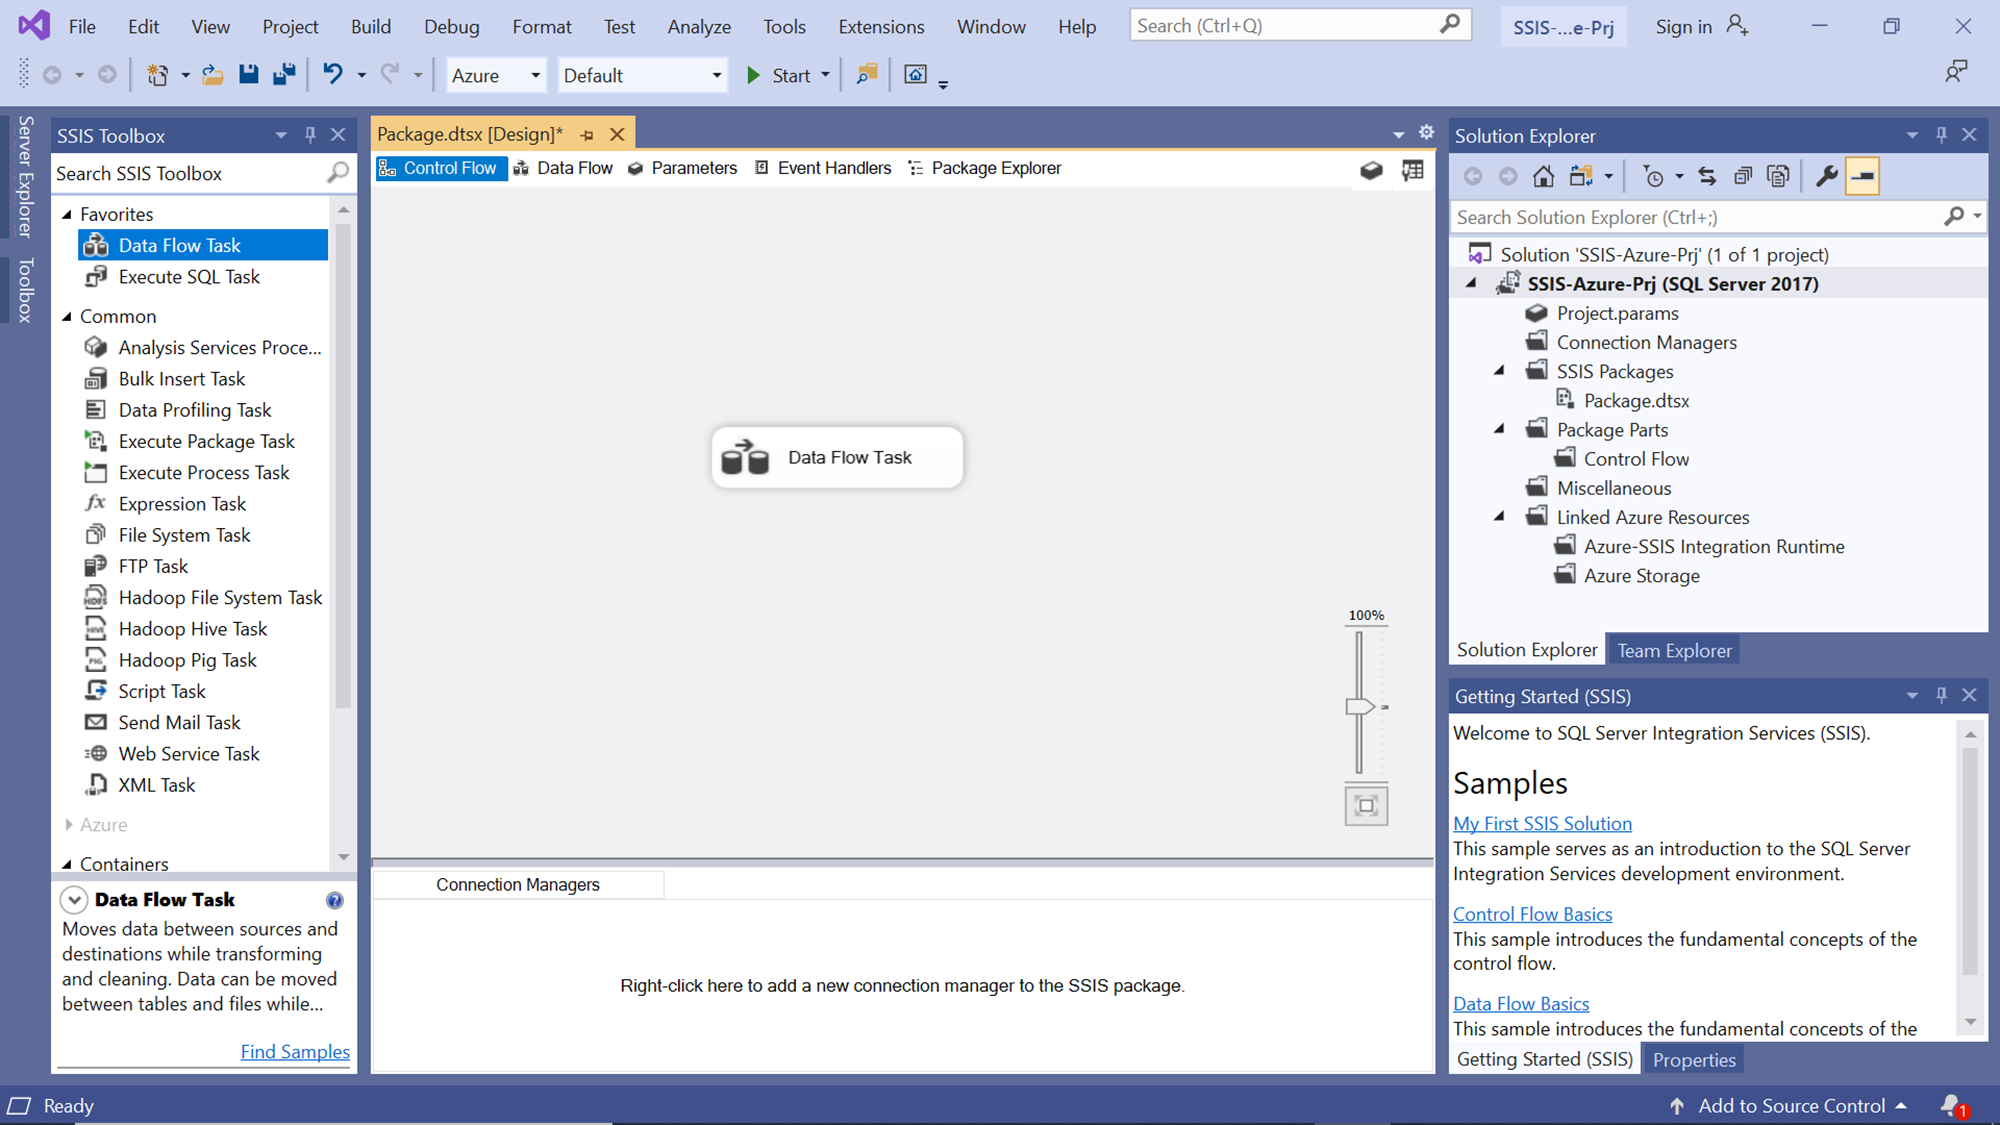Expand the Azure section in SSIS Toolbox

pos(68,825)
